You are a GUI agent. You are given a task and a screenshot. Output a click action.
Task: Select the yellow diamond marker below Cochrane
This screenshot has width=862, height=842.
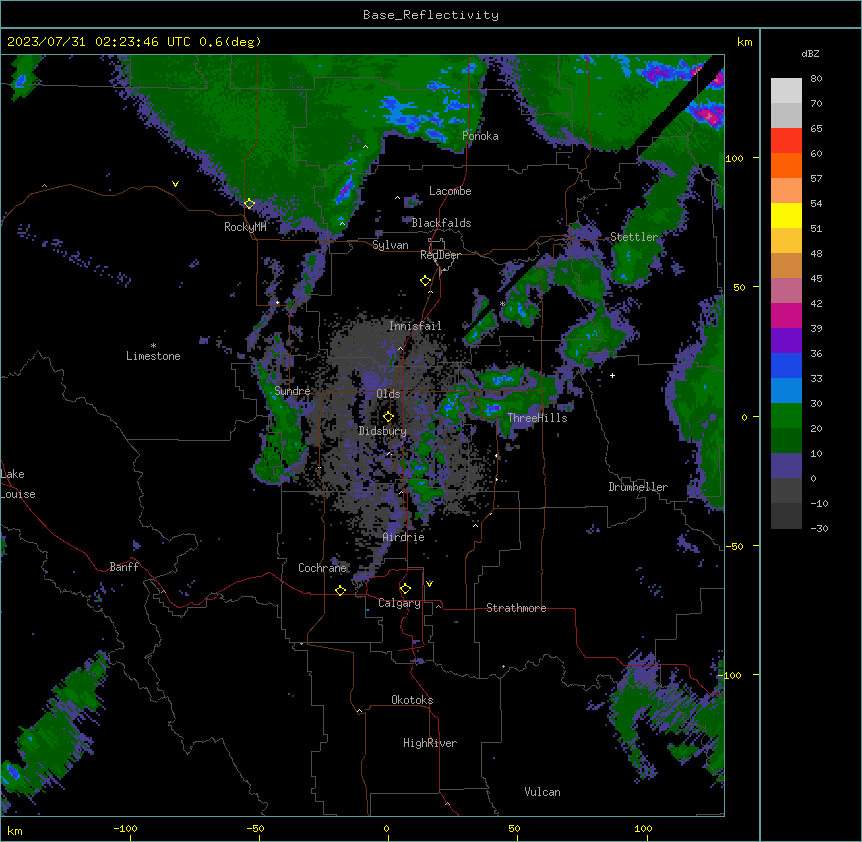(x=340, y=590)
